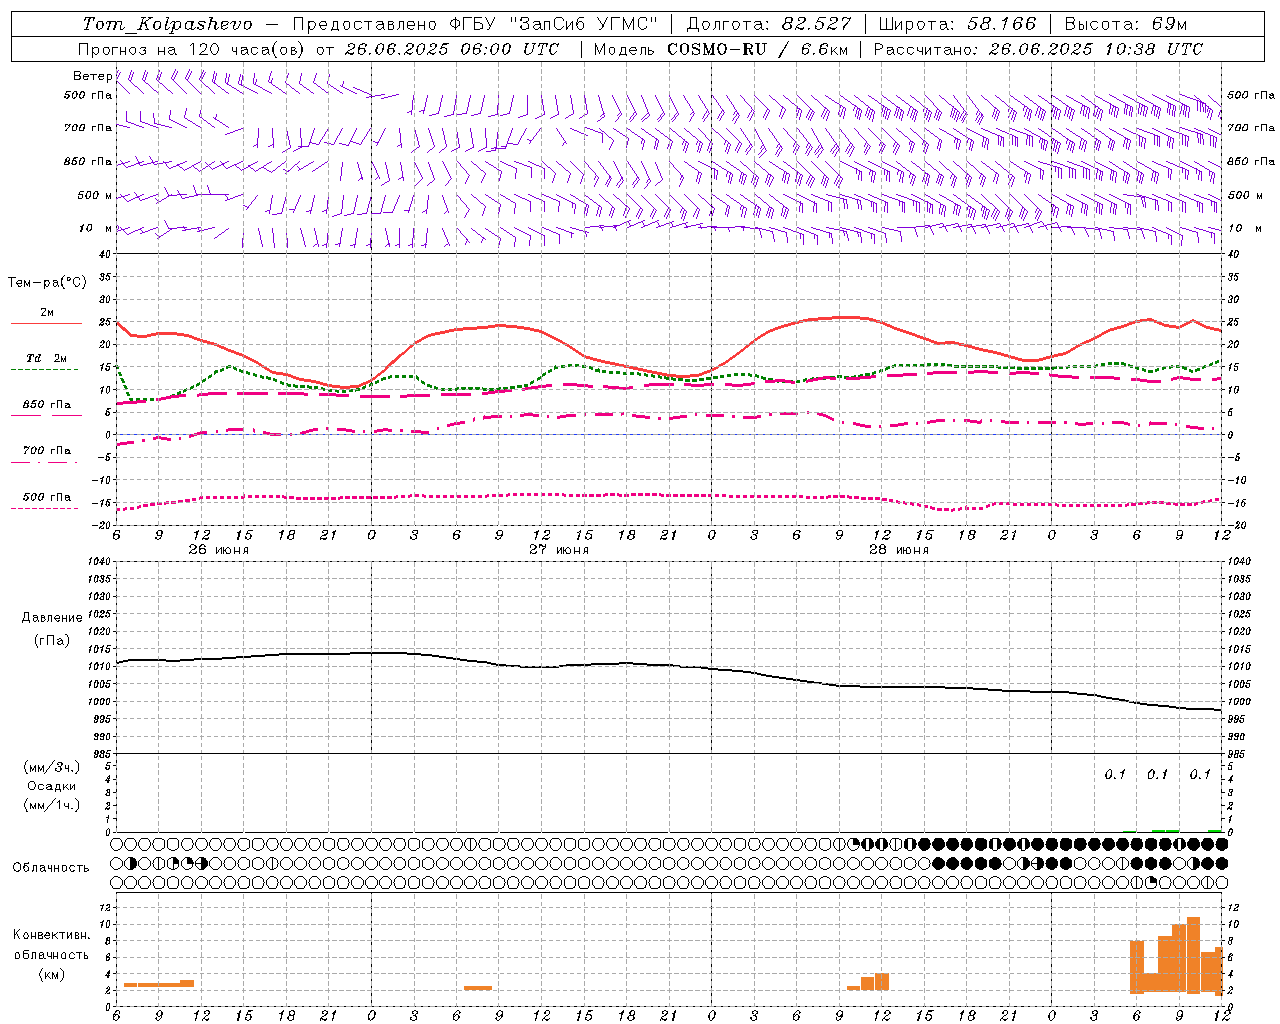
Task: Click the '1040' top value on left pressure axis
Action: 99,562
